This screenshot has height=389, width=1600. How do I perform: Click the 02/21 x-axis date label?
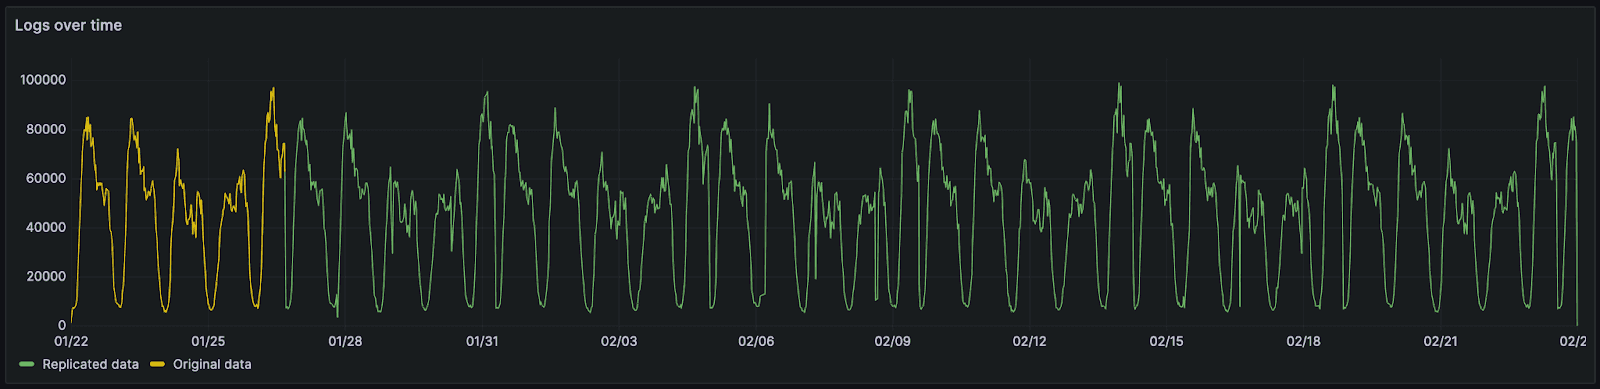tap(1441, 341)
